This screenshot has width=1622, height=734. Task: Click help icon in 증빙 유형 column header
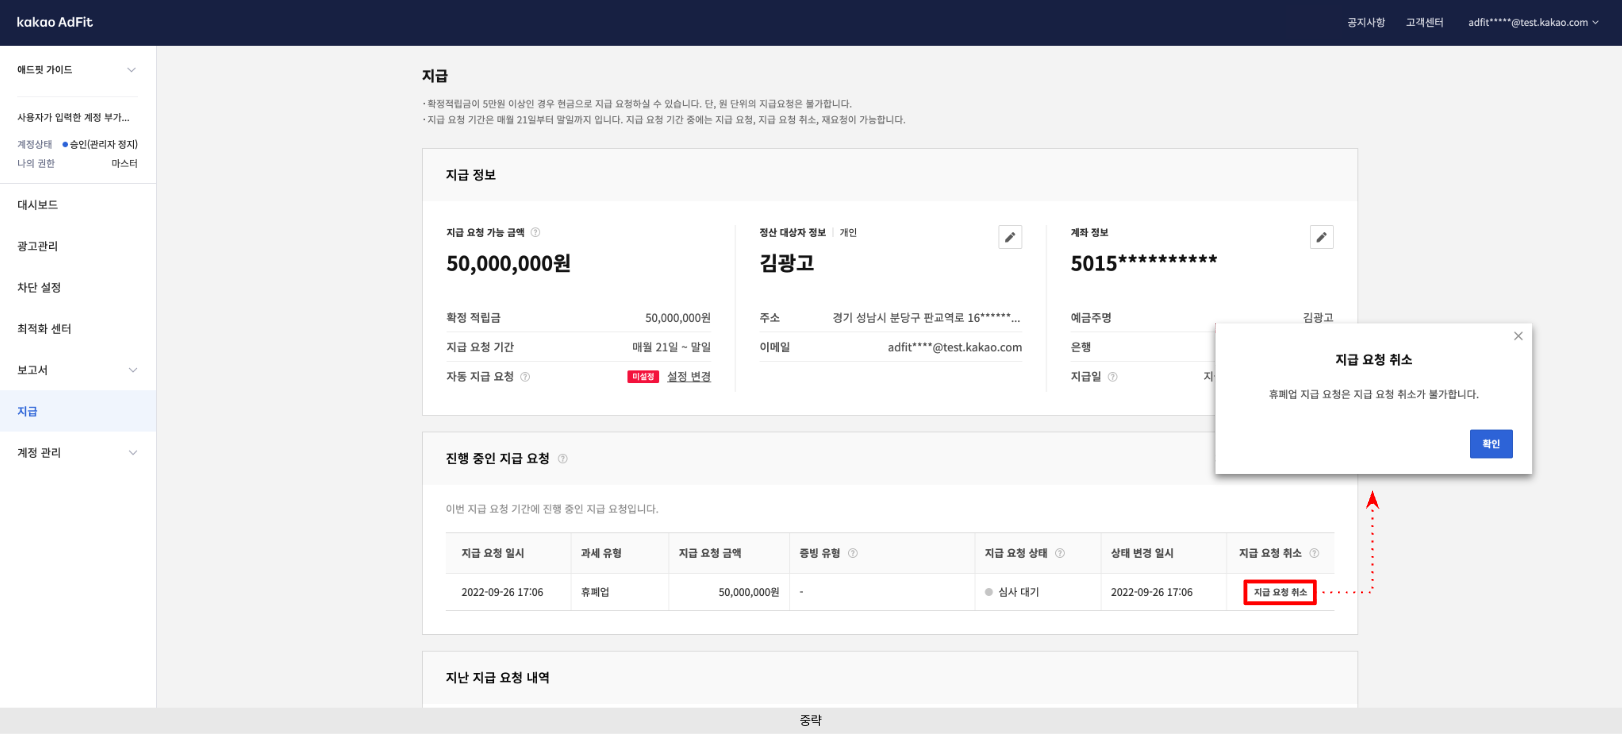tap(853, 553)
